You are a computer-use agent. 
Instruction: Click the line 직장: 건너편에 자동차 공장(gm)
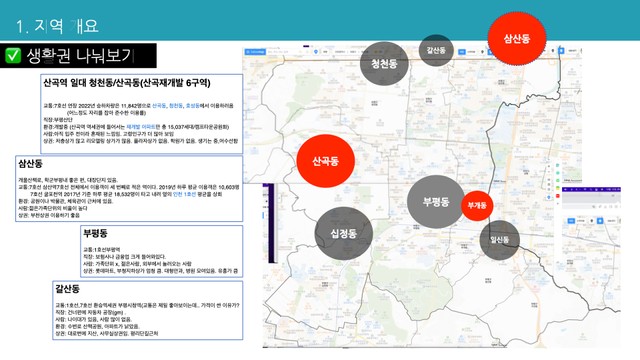point(91,312)
